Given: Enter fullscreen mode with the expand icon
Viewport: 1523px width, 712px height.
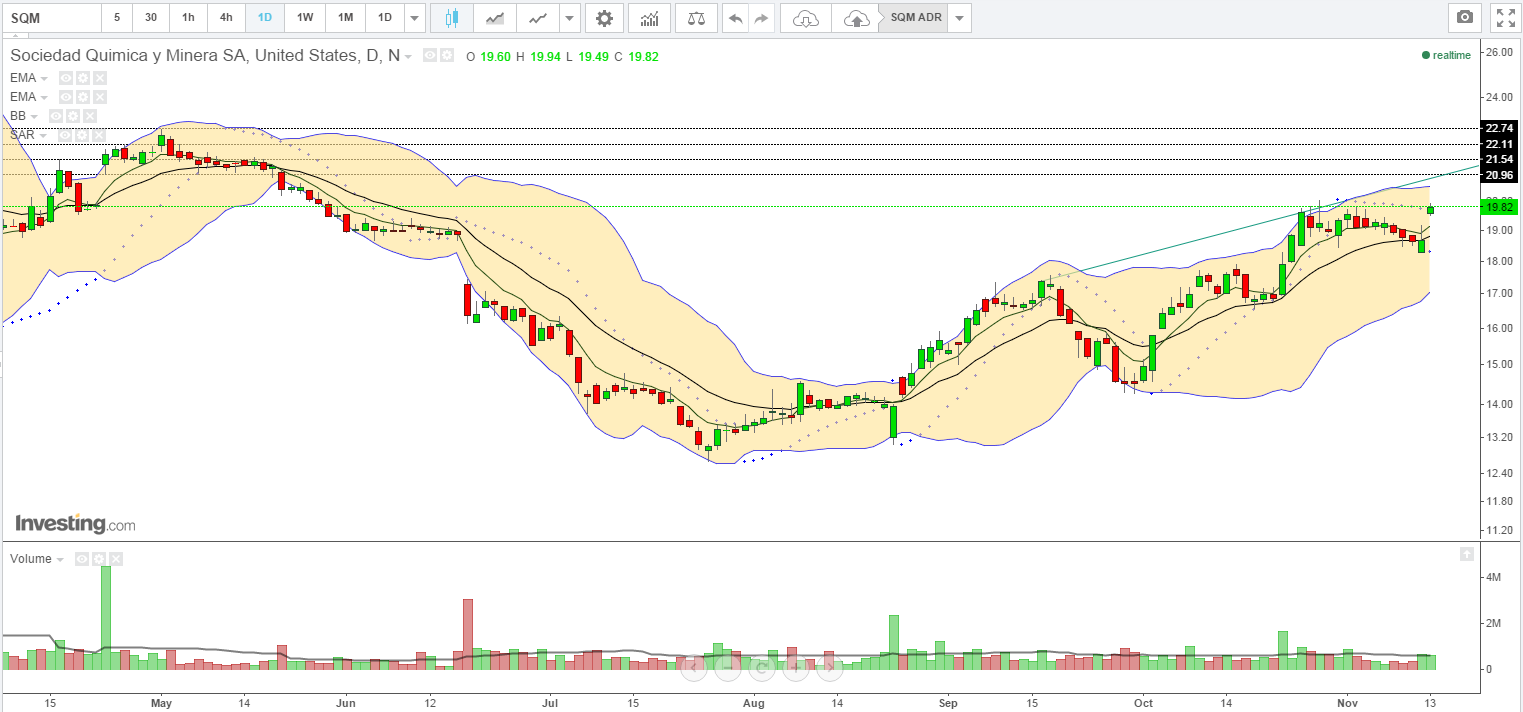Looking at the screenshot, I should pos(1504,18).
